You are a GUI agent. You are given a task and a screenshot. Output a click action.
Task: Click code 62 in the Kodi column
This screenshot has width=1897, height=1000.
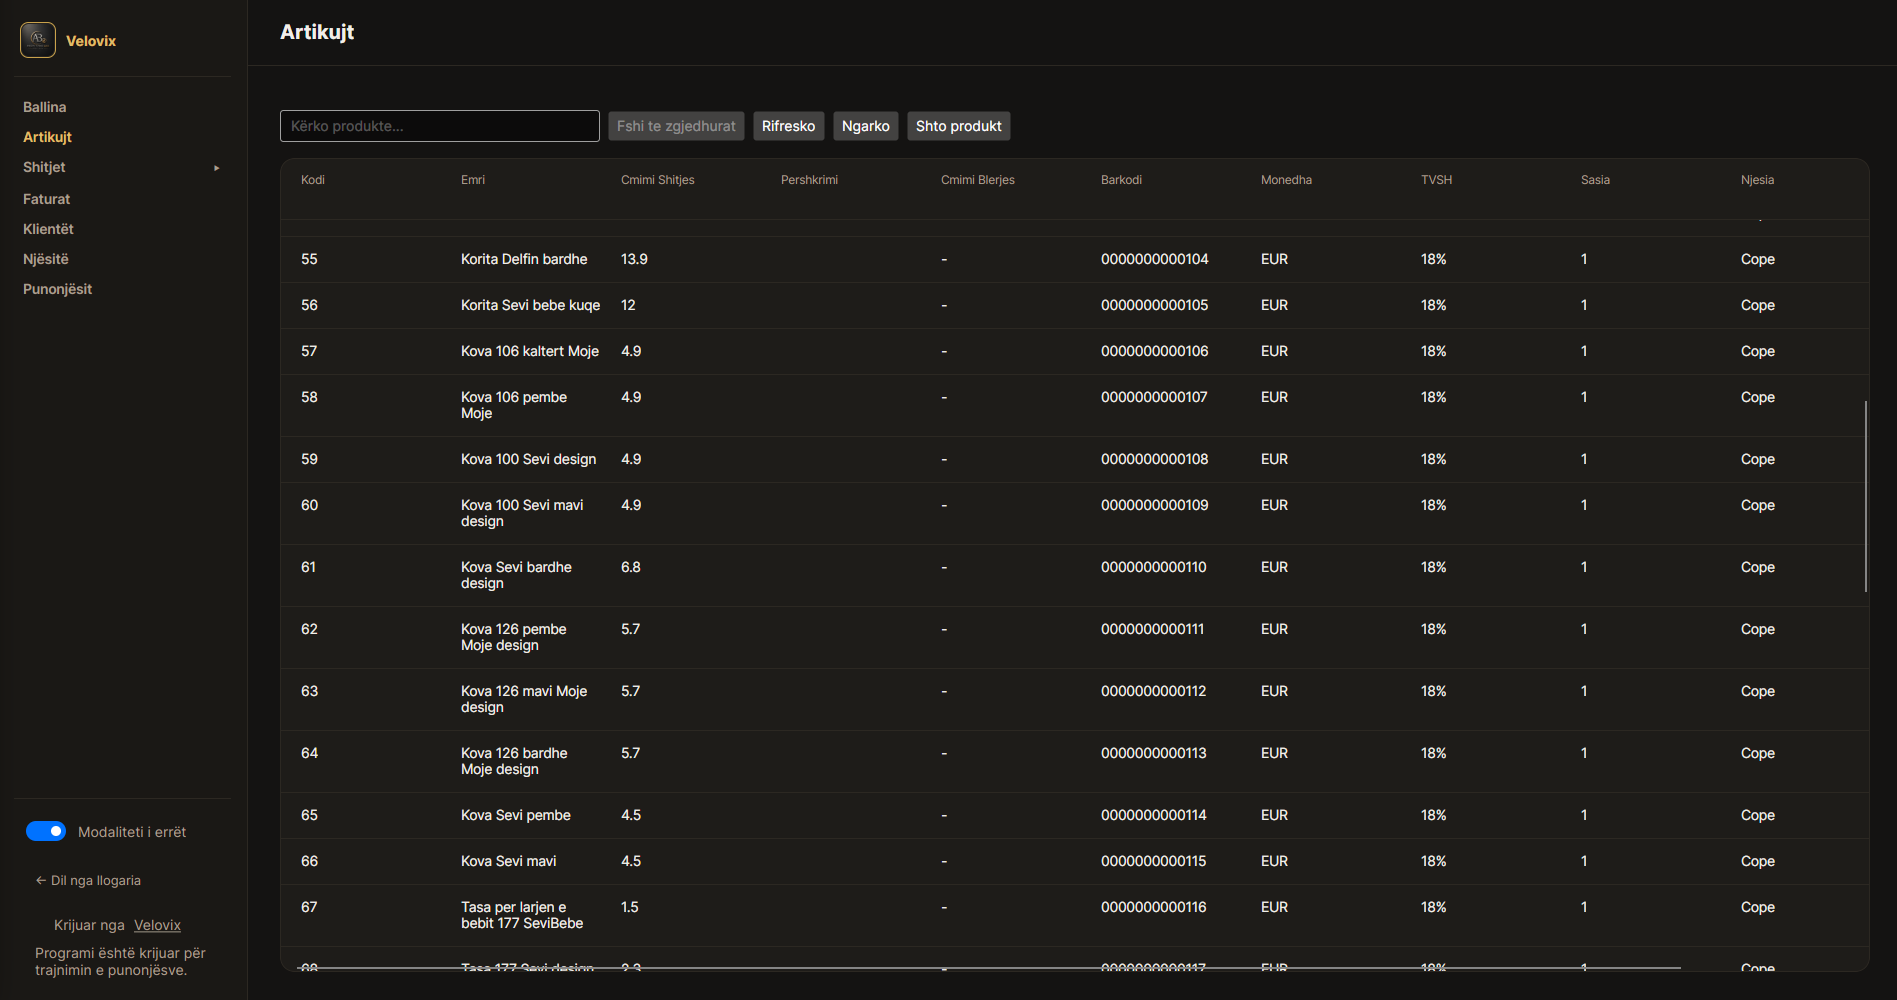coord(309,629)
